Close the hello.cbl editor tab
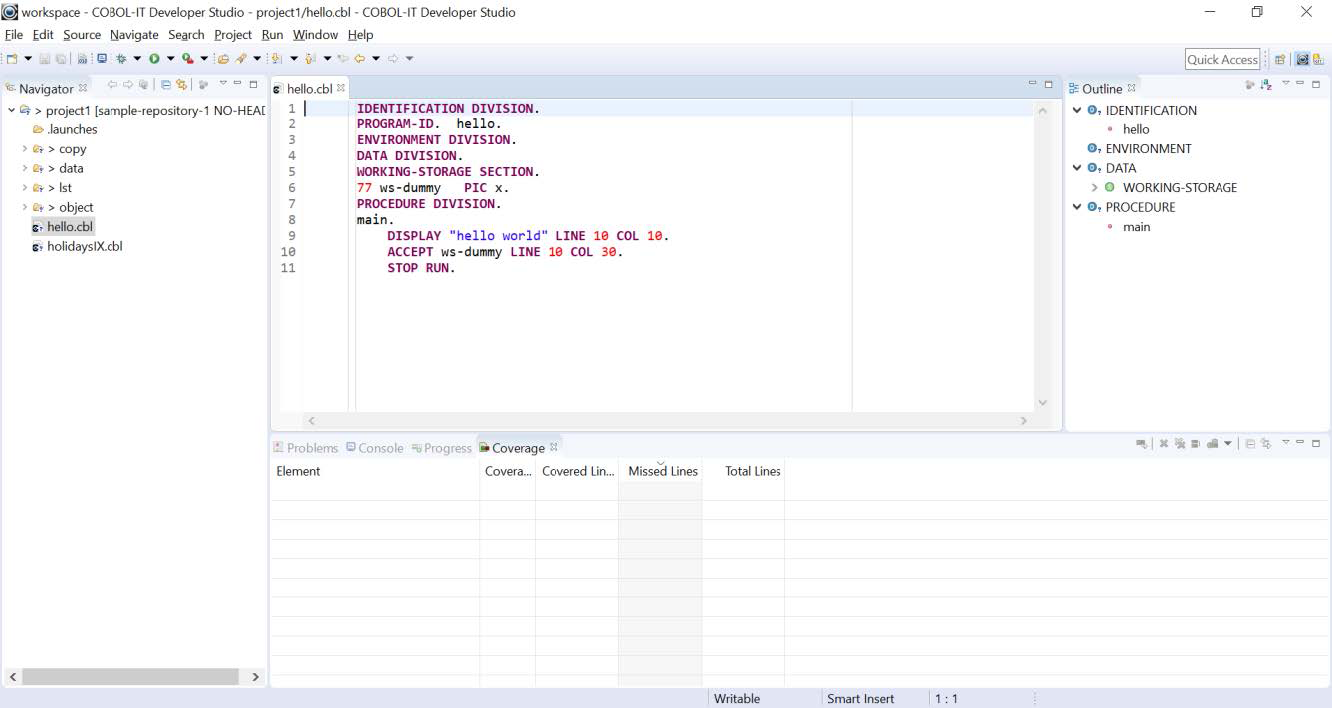This screenshot has width=1332, height=708. pyautogui.click(x=341, y=88)
